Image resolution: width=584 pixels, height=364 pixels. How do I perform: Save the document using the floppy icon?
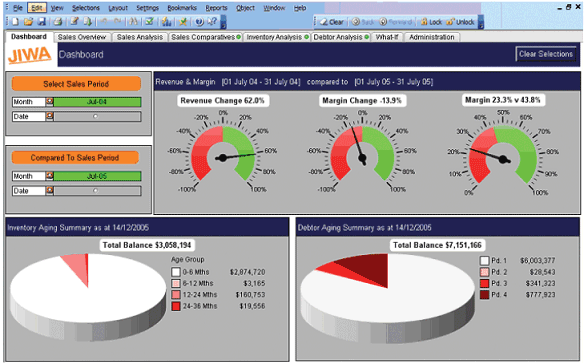(x=41, y=22)
